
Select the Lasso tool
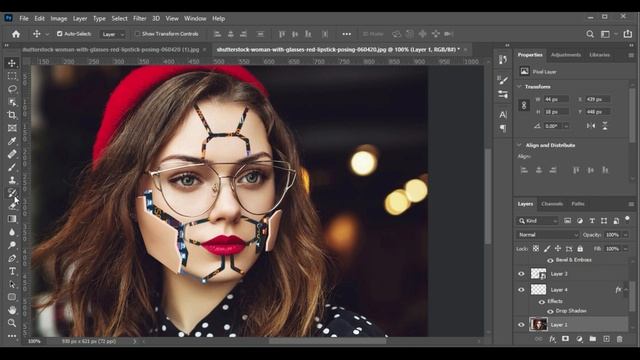click(12, 89)
